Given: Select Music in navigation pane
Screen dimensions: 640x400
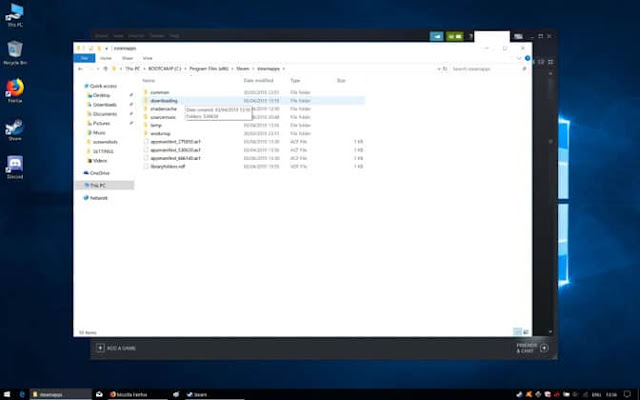Looking at the screenshot, I should [99, 133].
